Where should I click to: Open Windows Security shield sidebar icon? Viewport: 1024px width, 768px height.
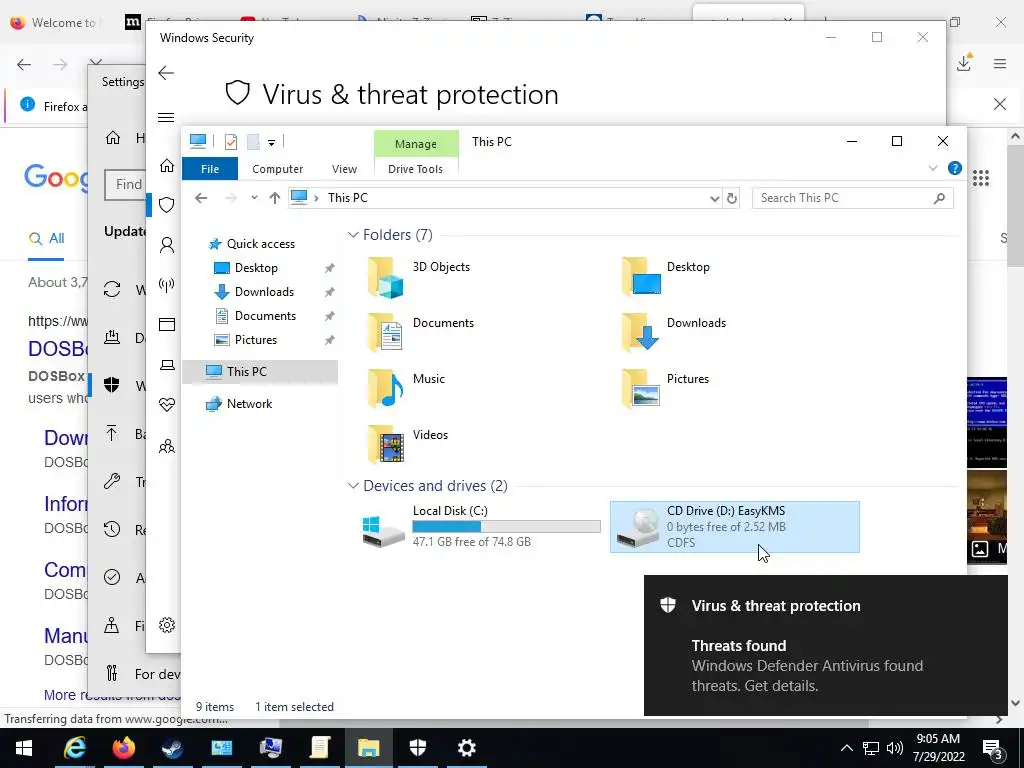[167, 205]
